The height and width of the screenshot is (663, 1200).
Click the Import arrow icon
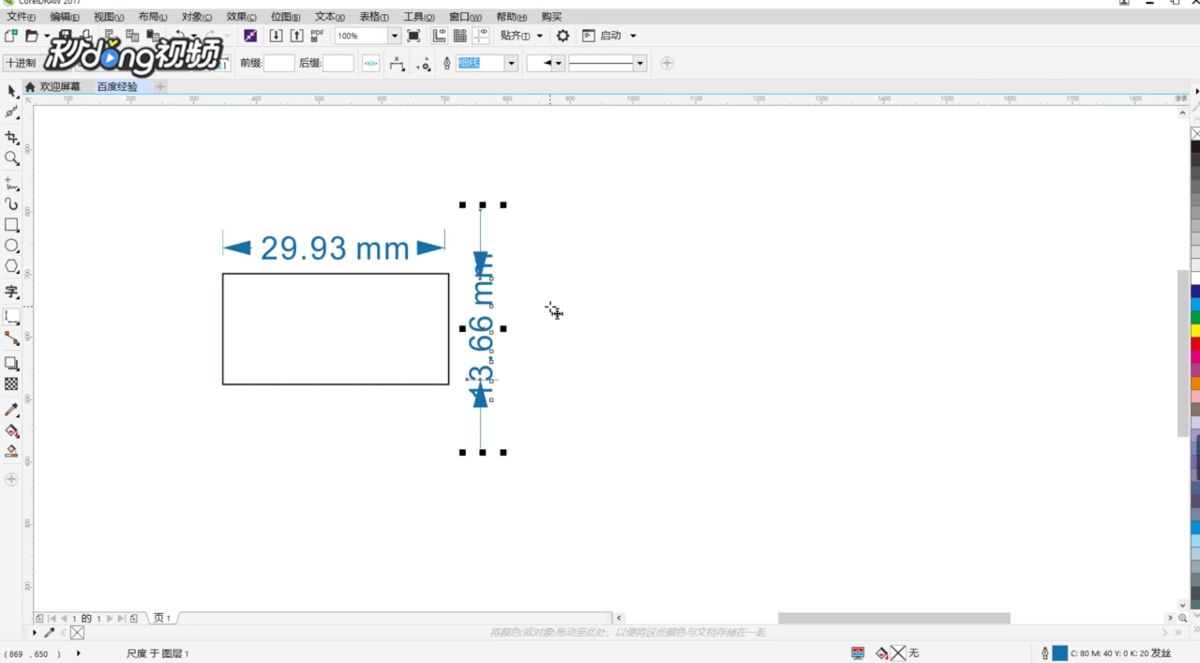pos(276,36)
